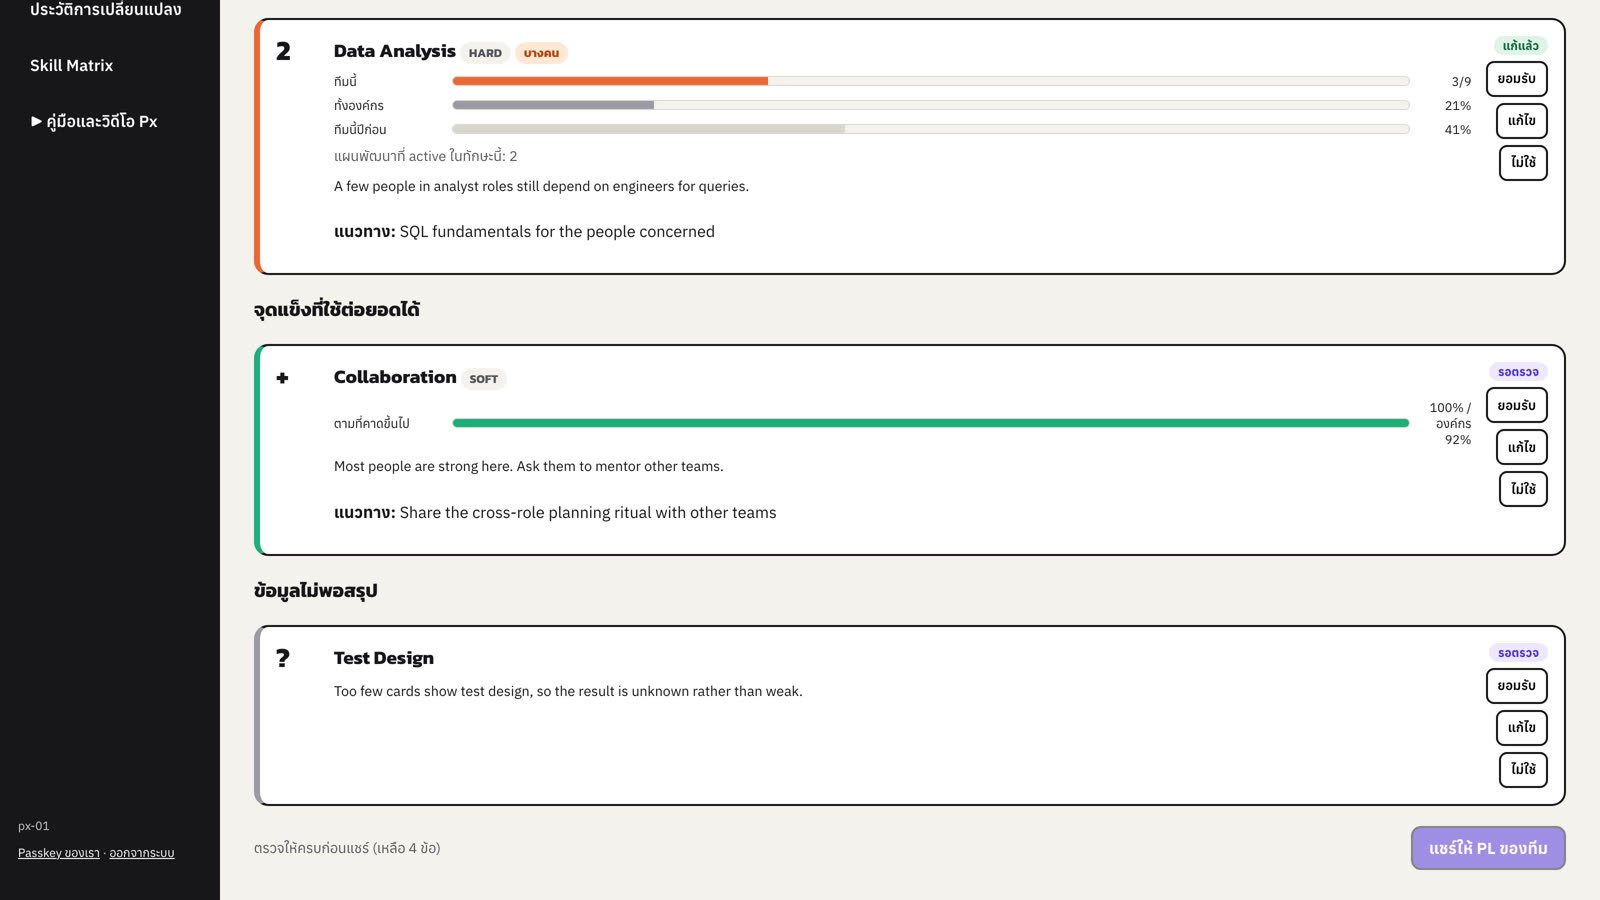The image size is (1600, 900).
Task: Accept the Test Design card with ยอมรับ
Action: click(x=1516, y=686)
